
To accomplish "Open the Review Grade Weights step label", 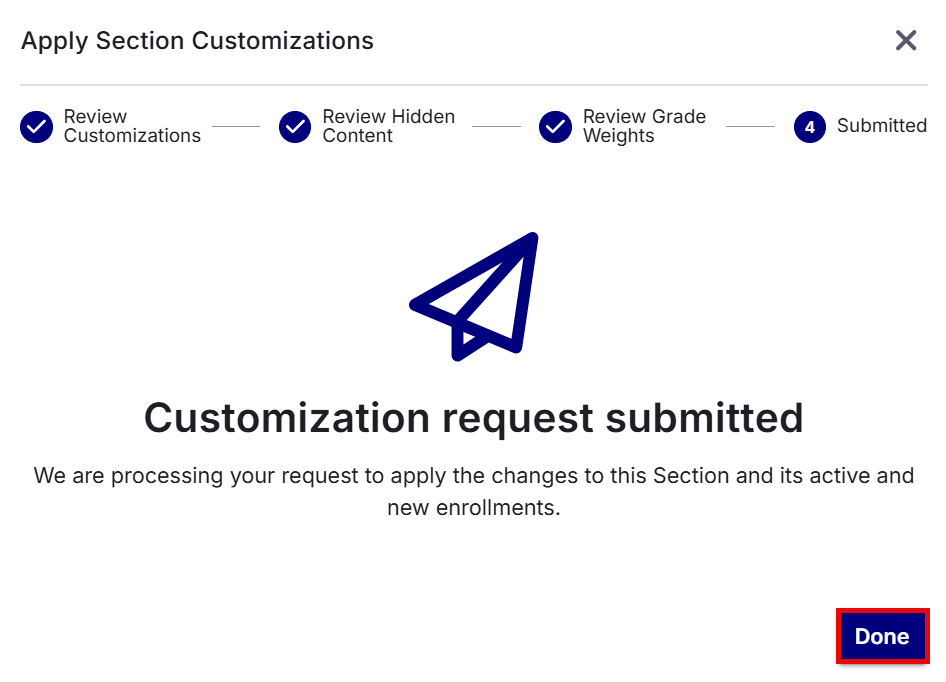I will click(x=644, y=126).
